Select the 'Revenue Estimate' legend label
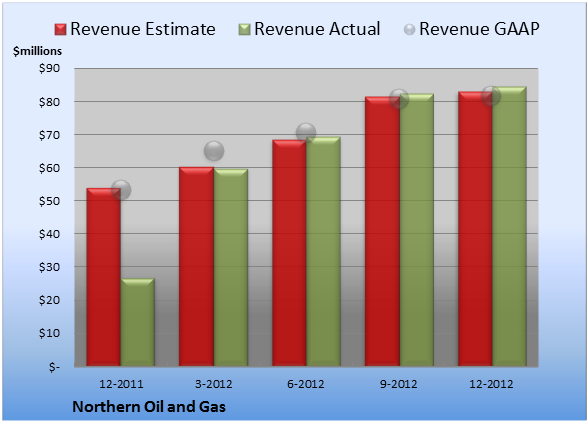The width and height of the screenshot is (588, 422). tap(143, 29)
